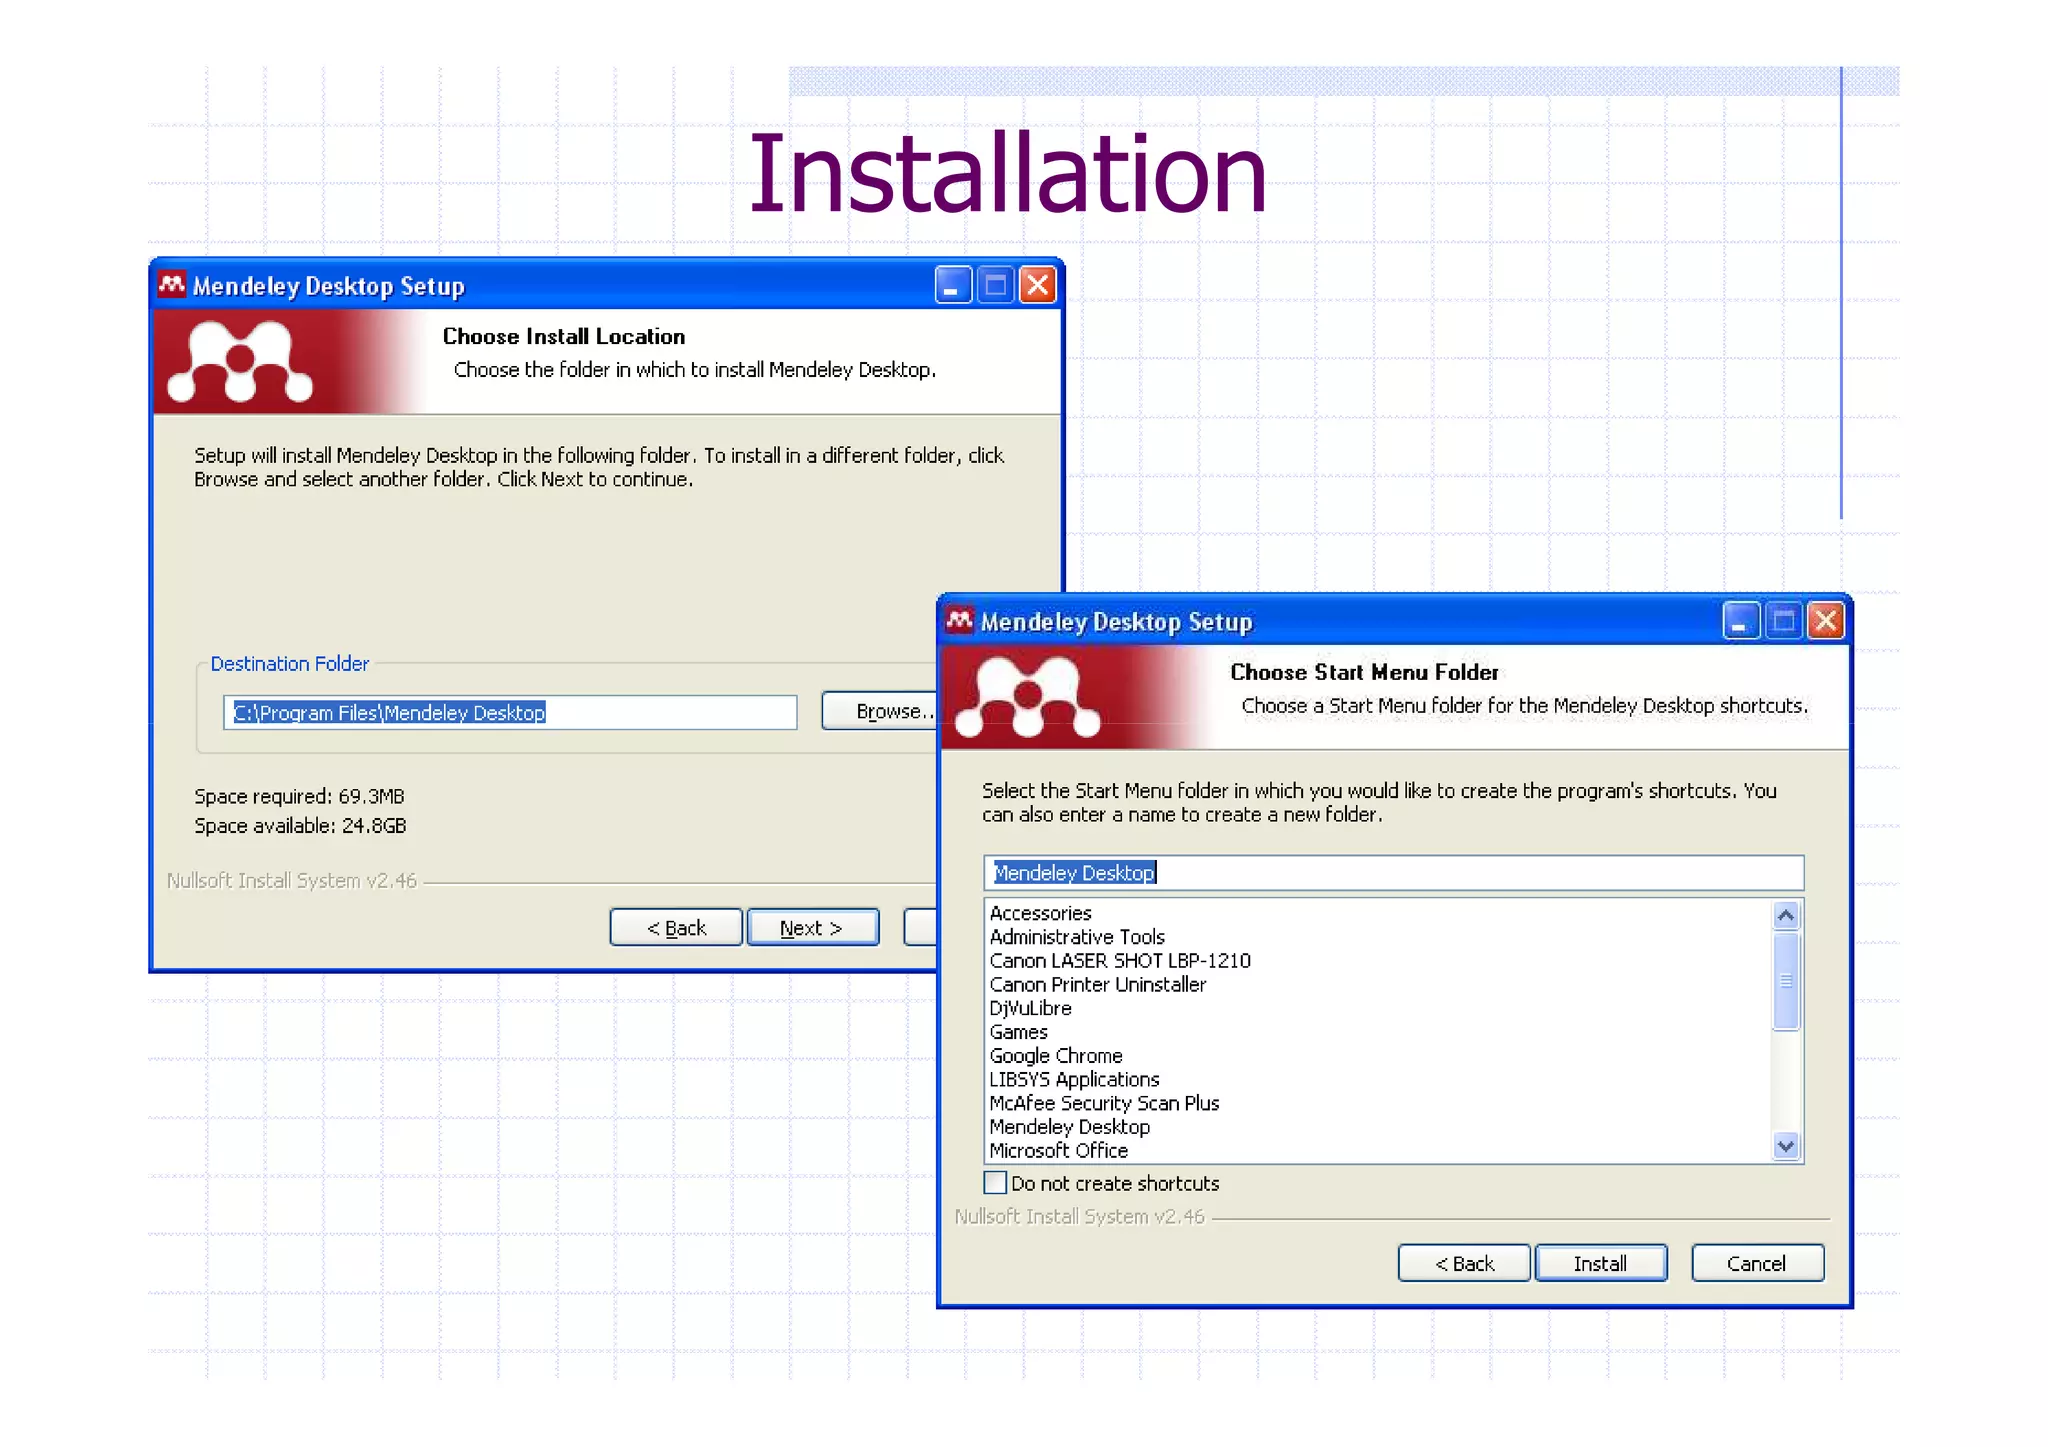Viewport: 2048px width, 1447px height.
Task: Go Back in the Install Location dialog
Action: [x=676, y=927]
